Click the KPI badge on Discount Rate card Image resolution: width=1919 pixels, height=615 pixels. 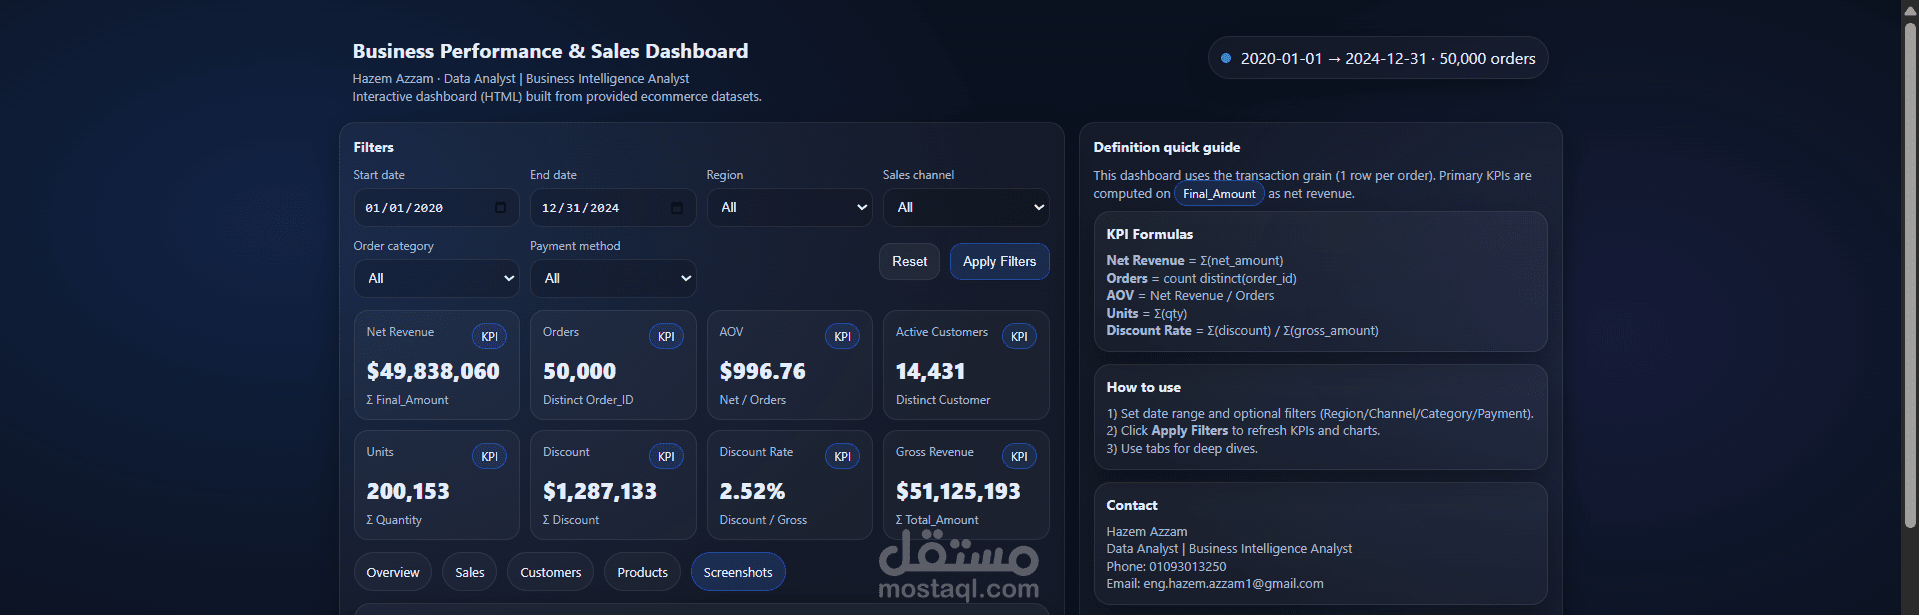coord(842,457)
